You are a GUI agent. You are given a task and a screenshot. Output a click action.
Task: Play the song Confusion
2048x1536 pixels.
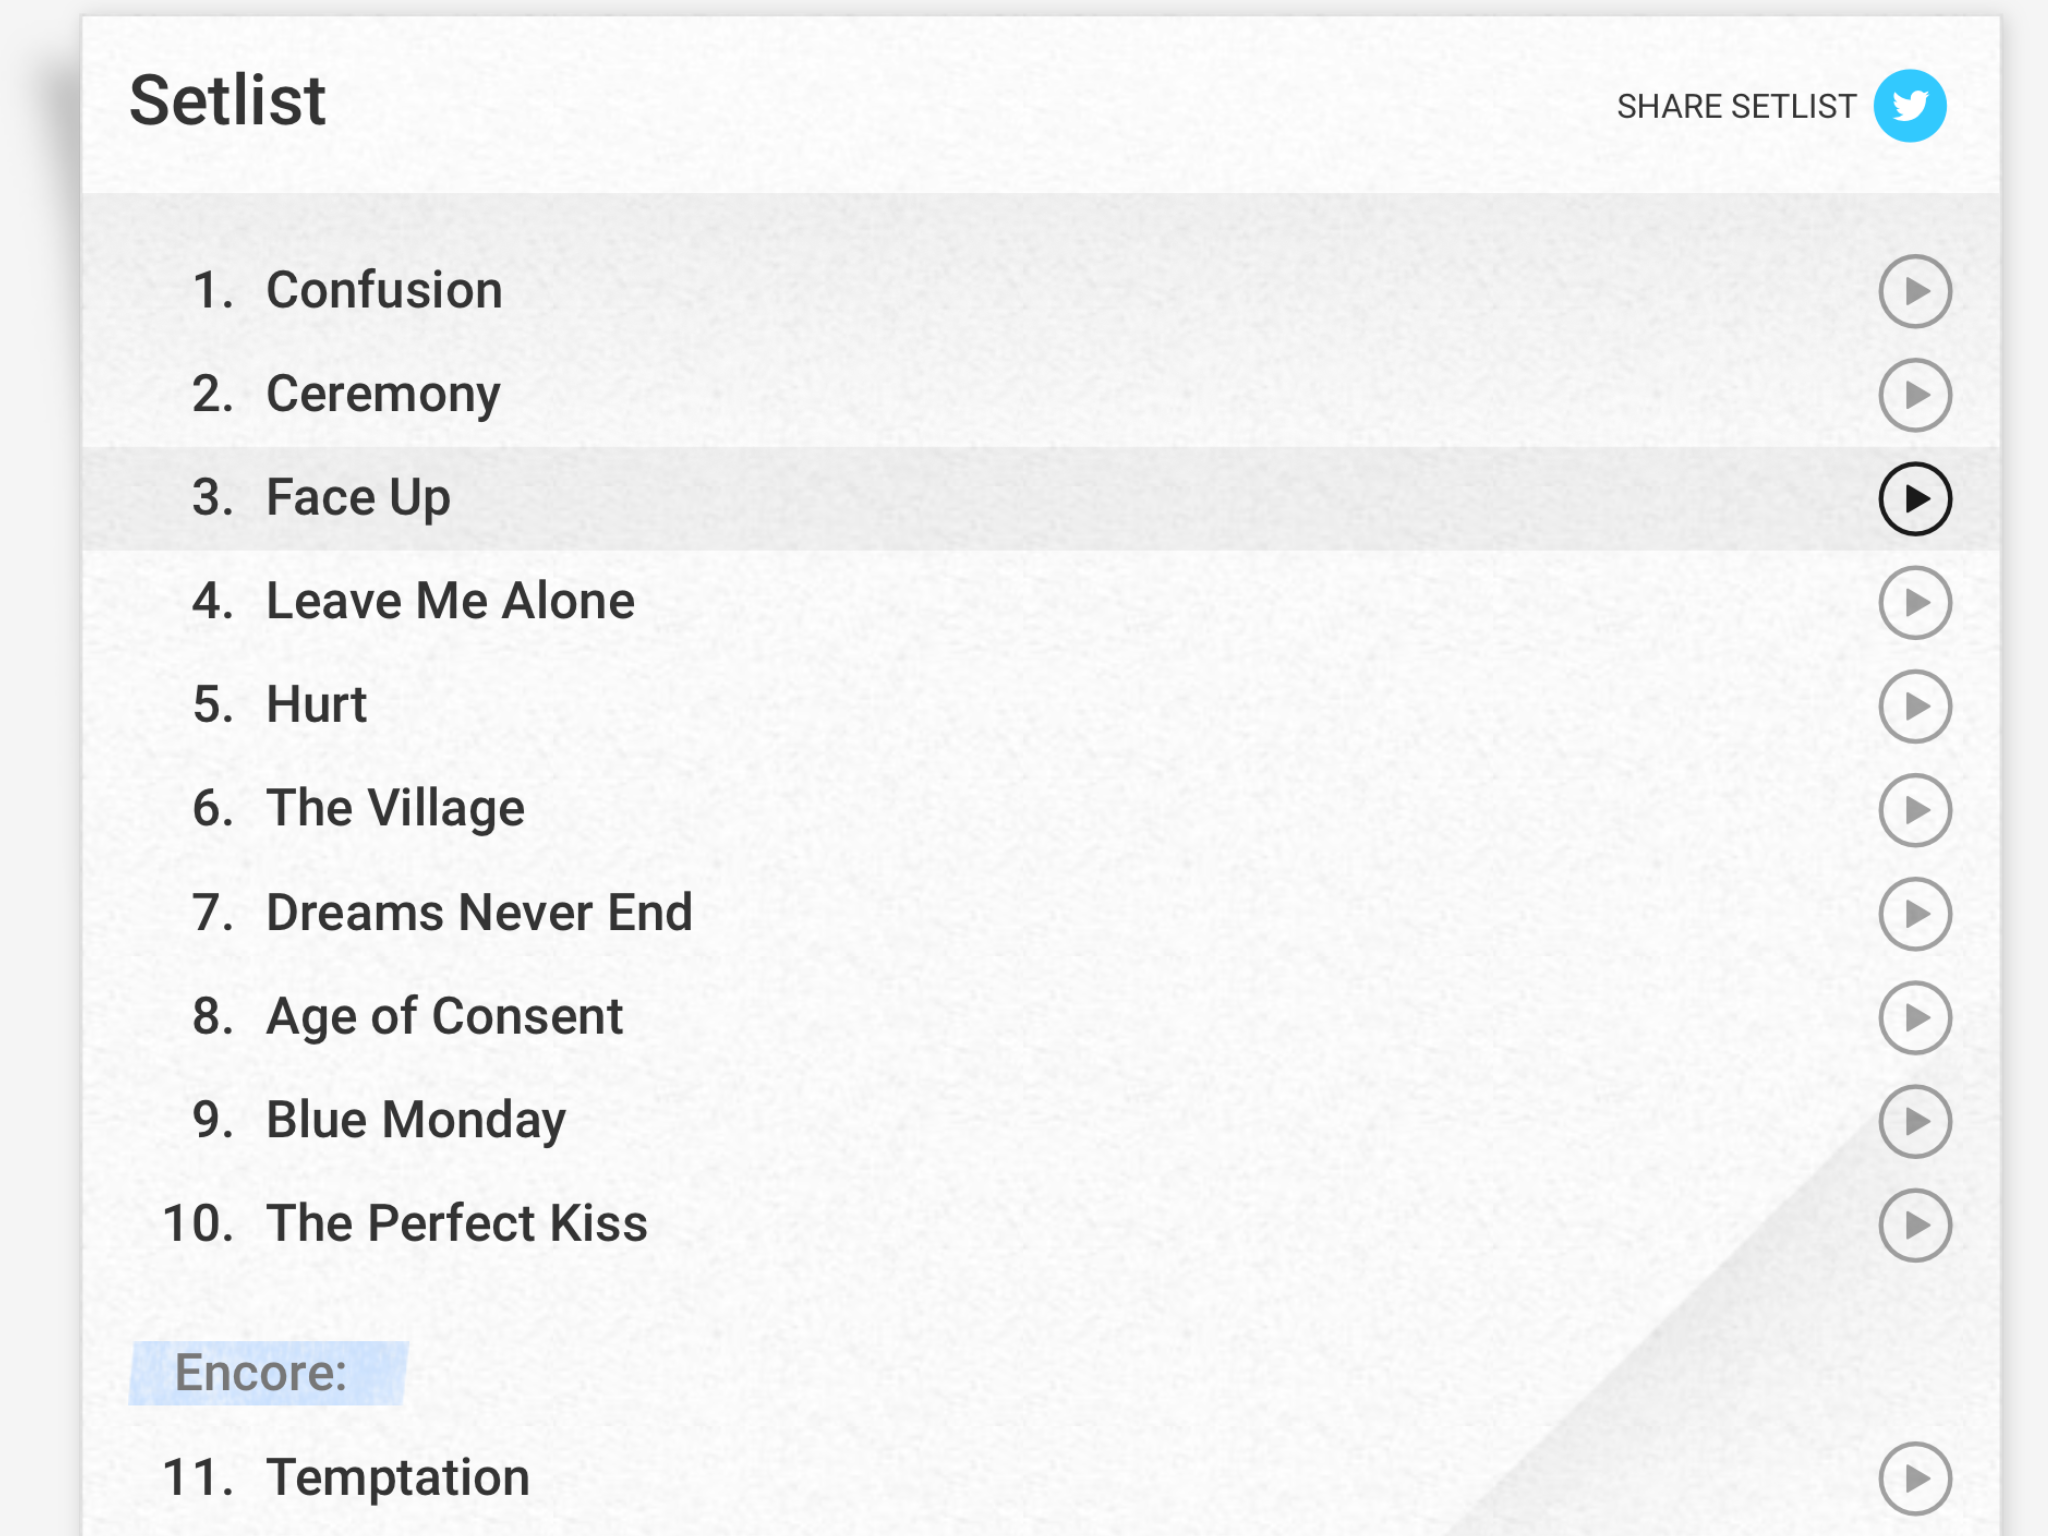[1915, 291]
